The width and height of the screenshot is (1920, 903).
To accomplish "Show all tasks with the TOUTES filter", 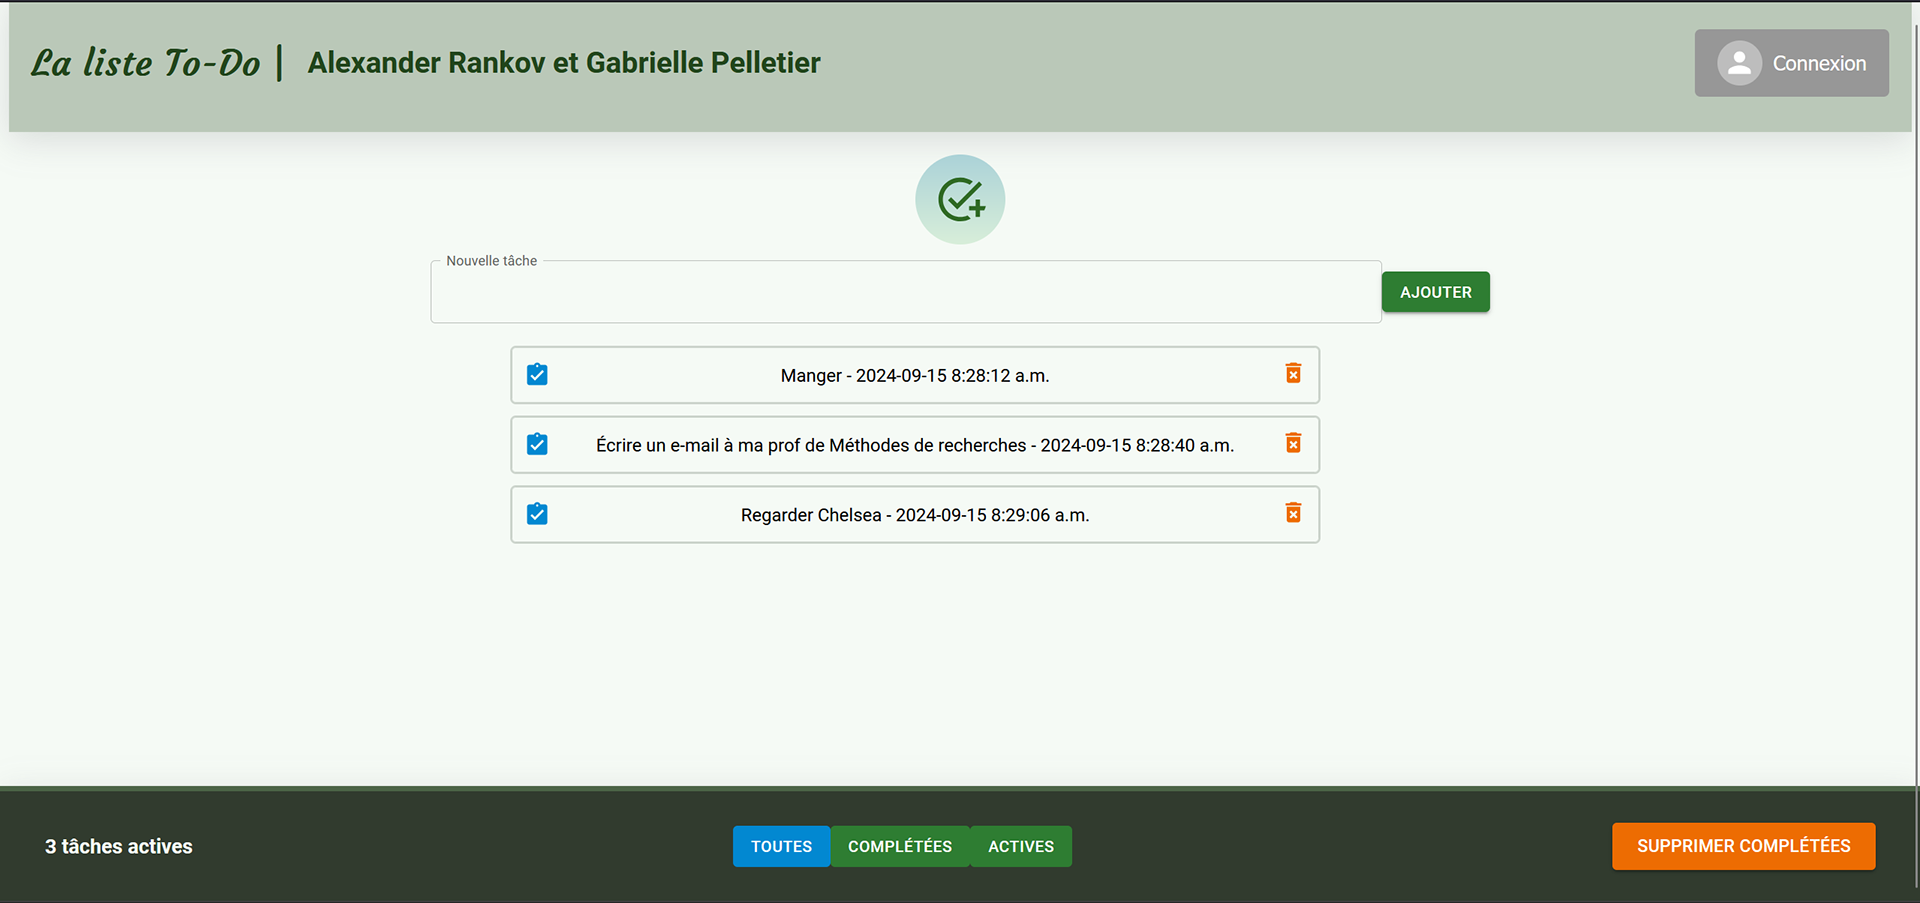I will [x=781, y=846].
